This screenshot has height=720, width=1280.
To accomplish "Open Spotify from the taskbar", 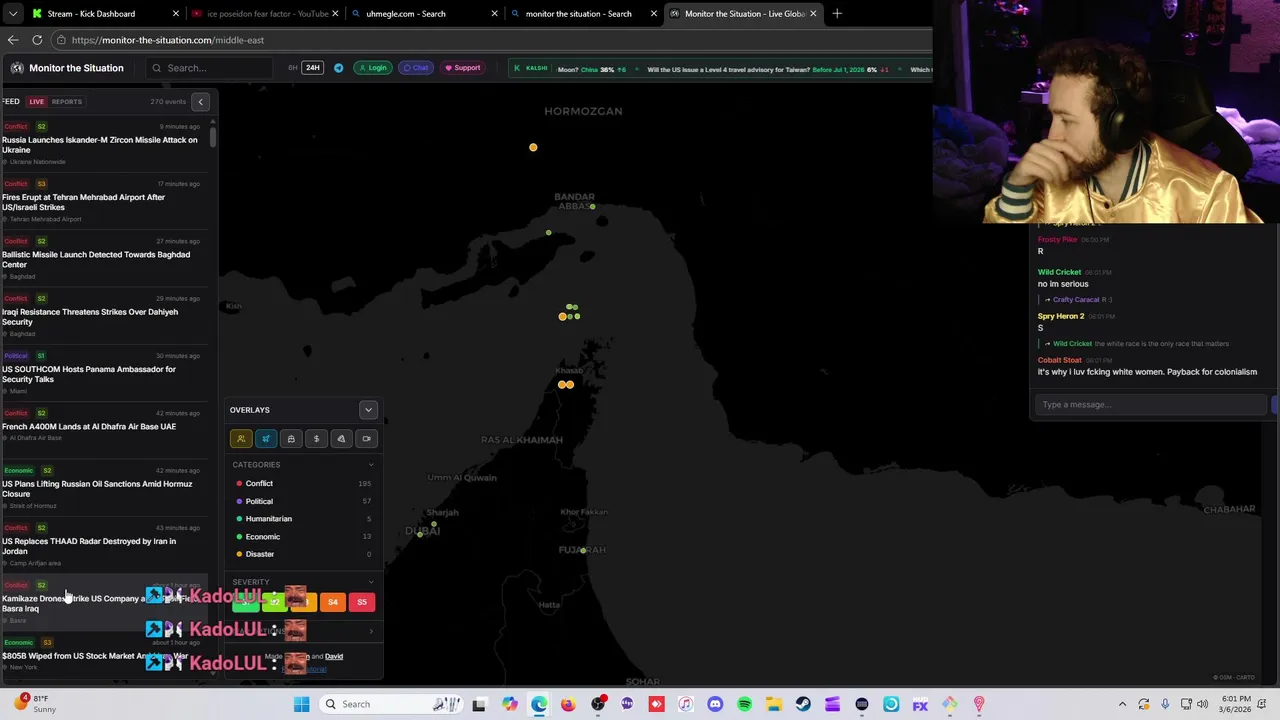I will [x=744, y=704].
